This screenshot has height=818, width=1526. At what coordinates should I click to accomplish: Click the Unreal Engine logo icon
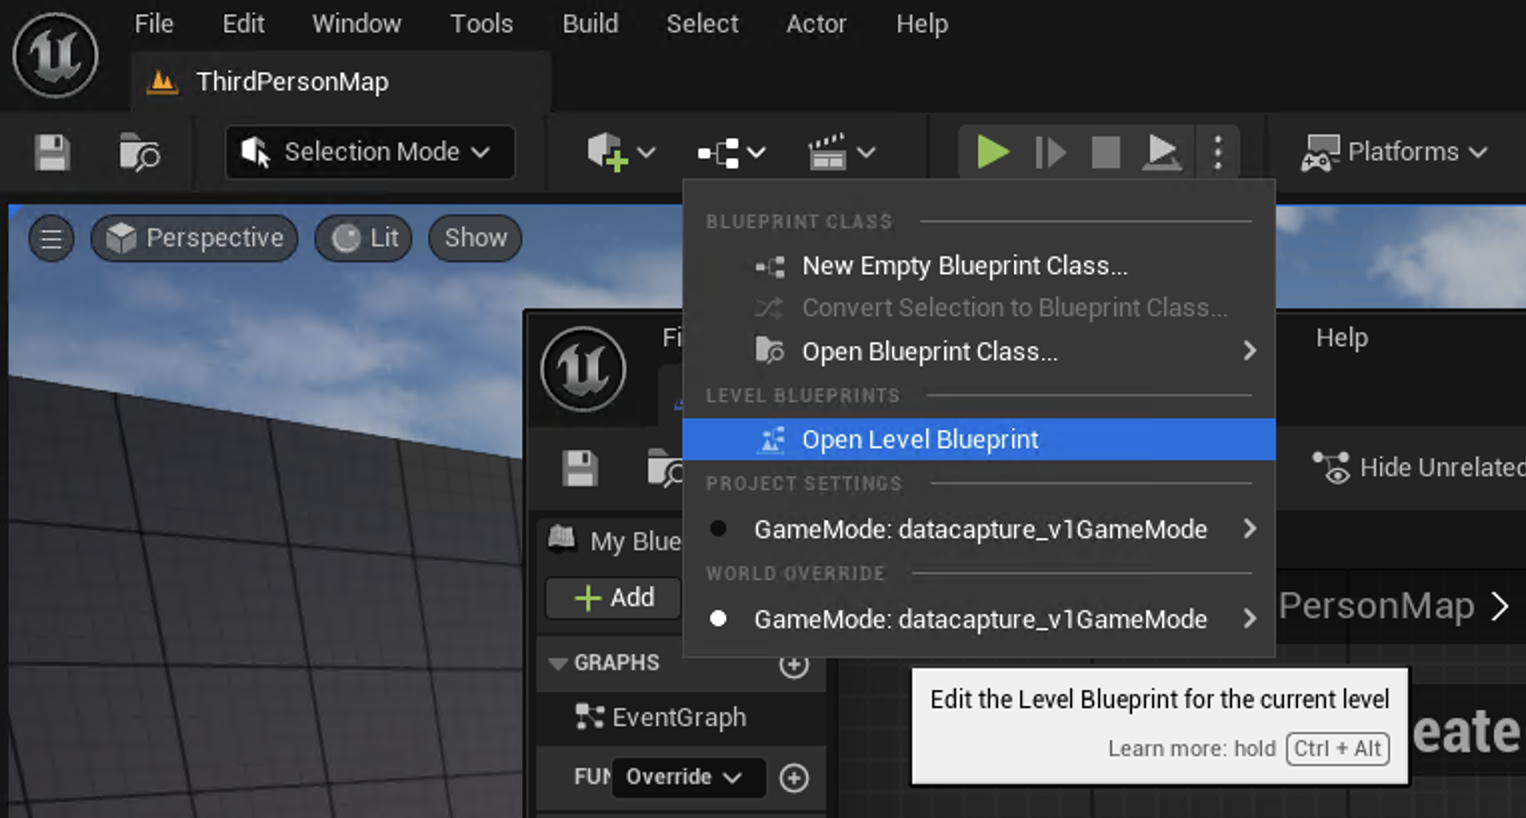click(x=55, y=55)
